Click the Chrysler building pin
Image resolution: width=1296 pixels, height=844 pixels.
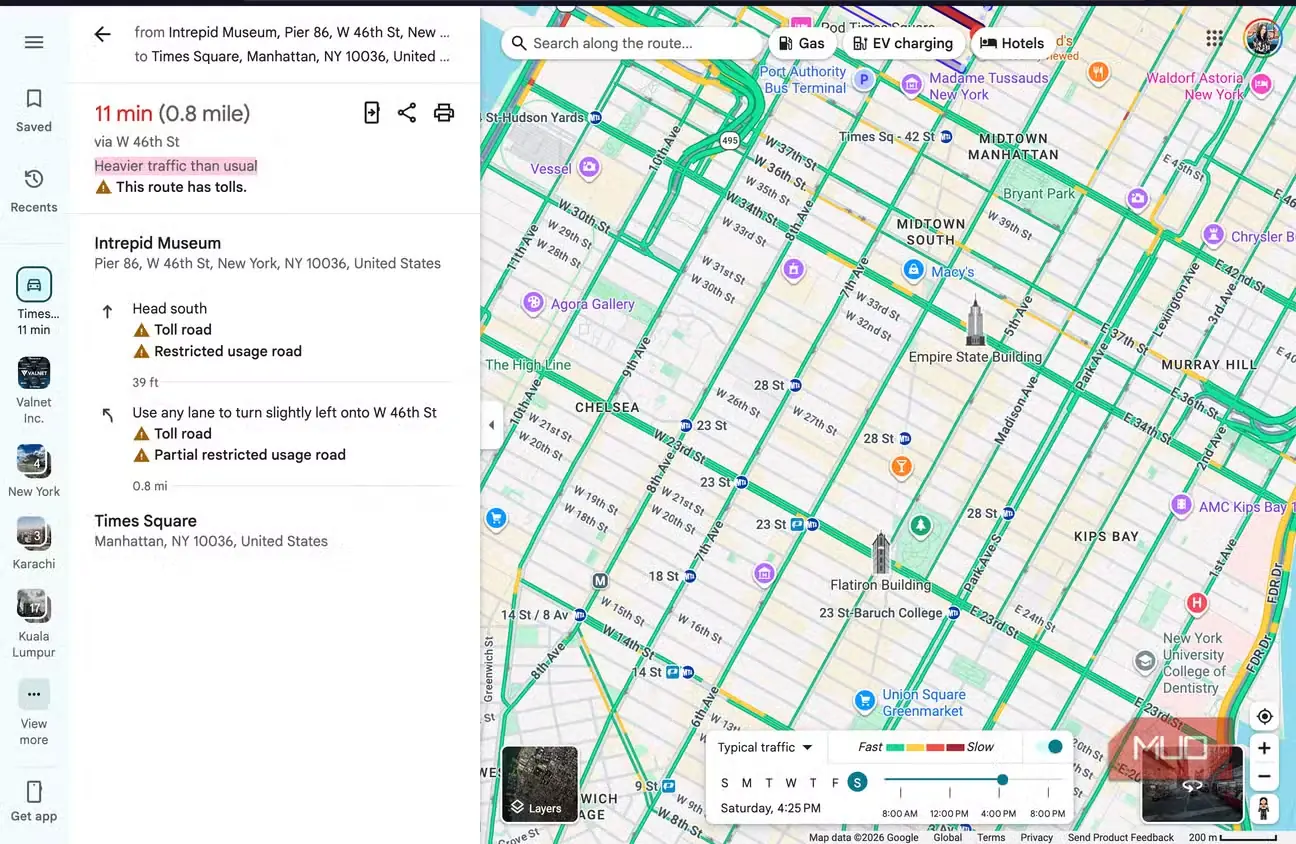tap(1213, 235)
